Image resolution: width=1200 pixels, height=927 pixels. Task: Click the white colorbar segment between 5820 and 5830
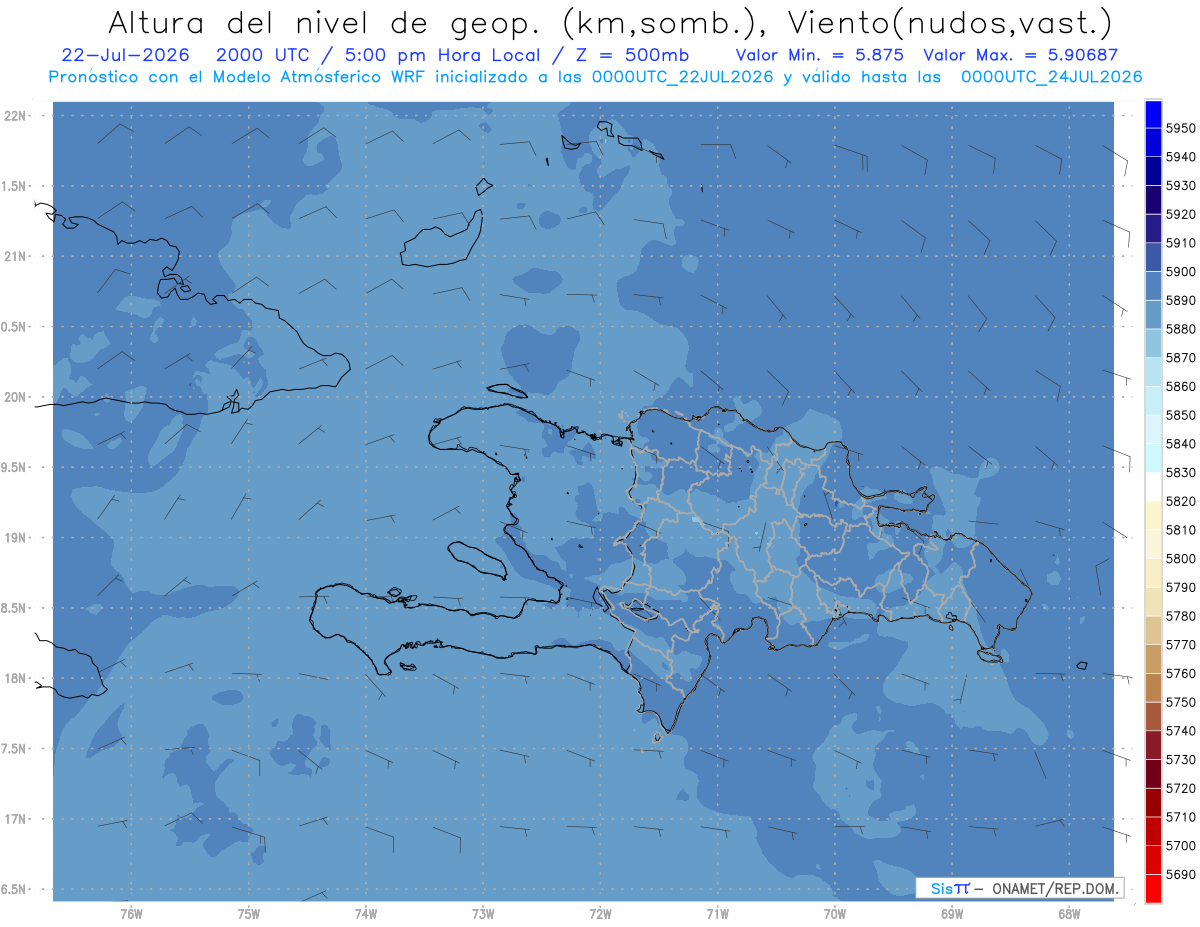1153,487
